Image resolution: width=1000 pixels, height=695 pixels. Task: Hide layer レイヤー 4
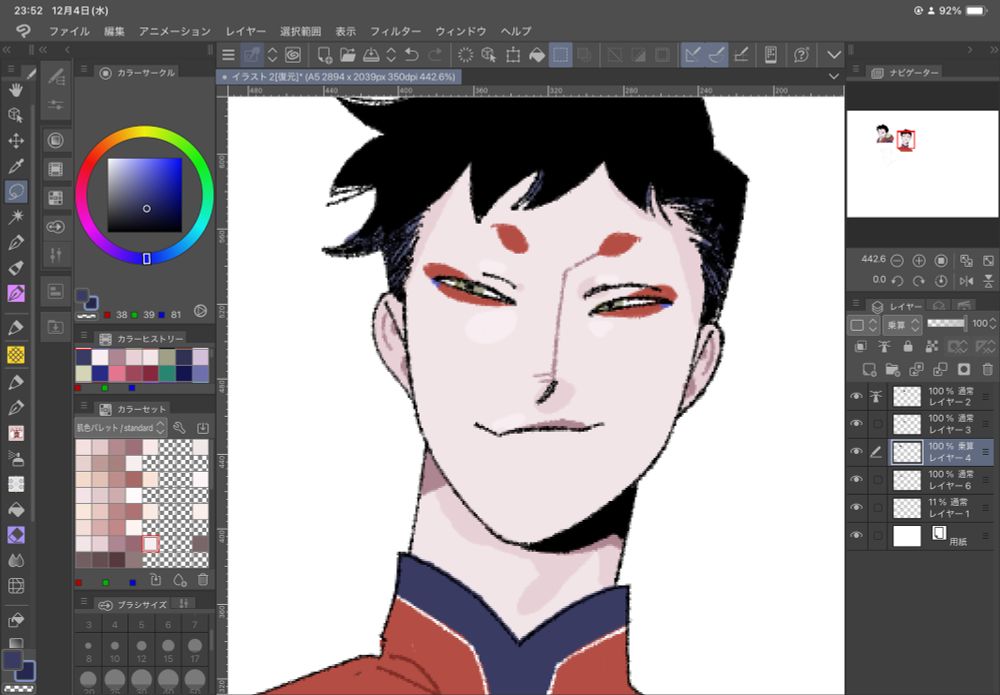pyautogui.click(x=857, y=451)
